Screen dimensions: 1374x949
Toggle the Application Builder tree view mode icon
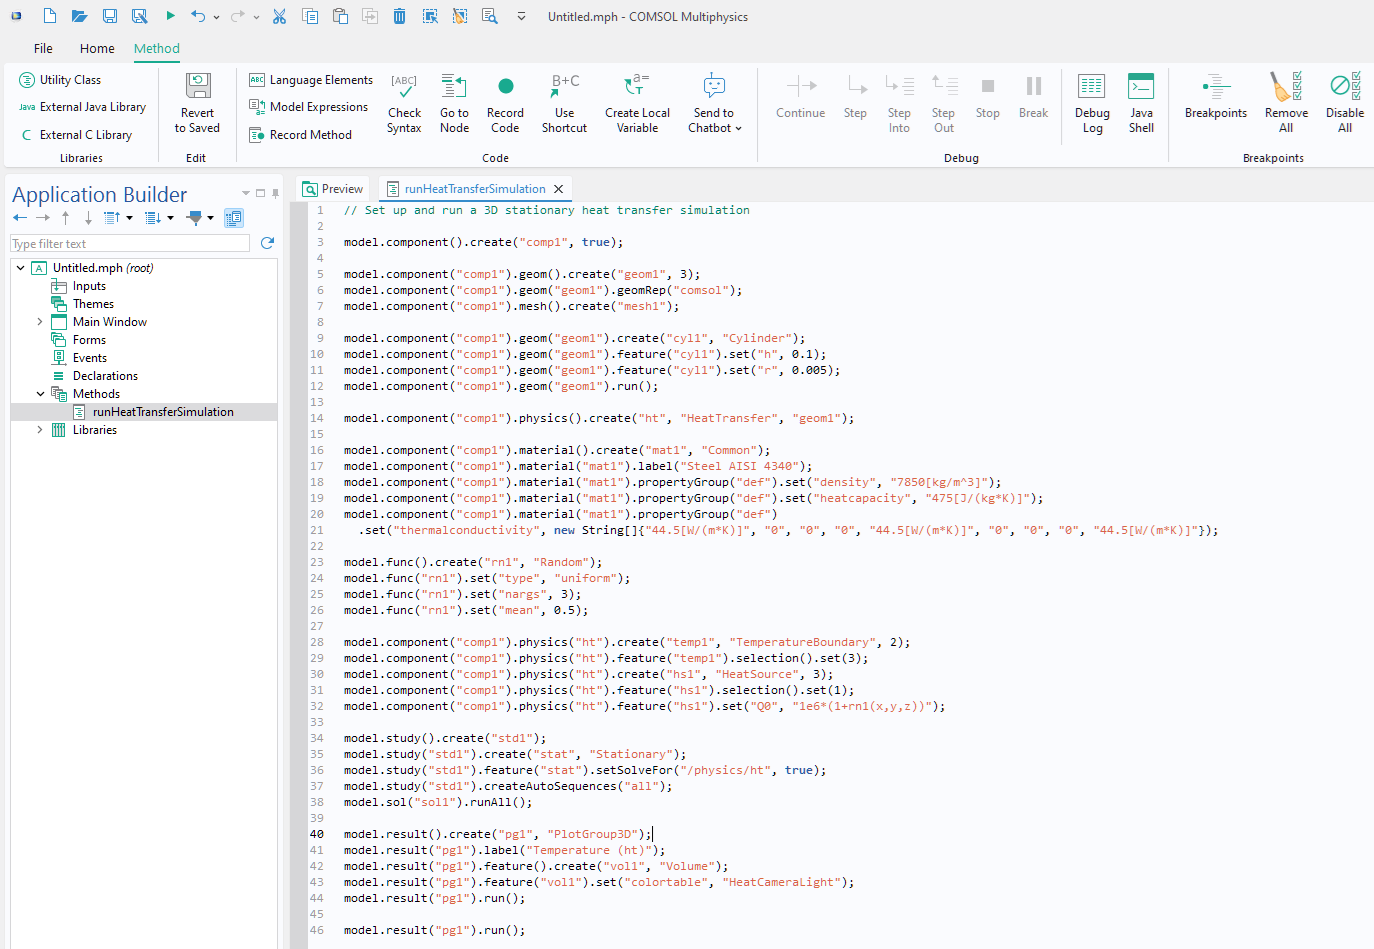tap(234, 217)
